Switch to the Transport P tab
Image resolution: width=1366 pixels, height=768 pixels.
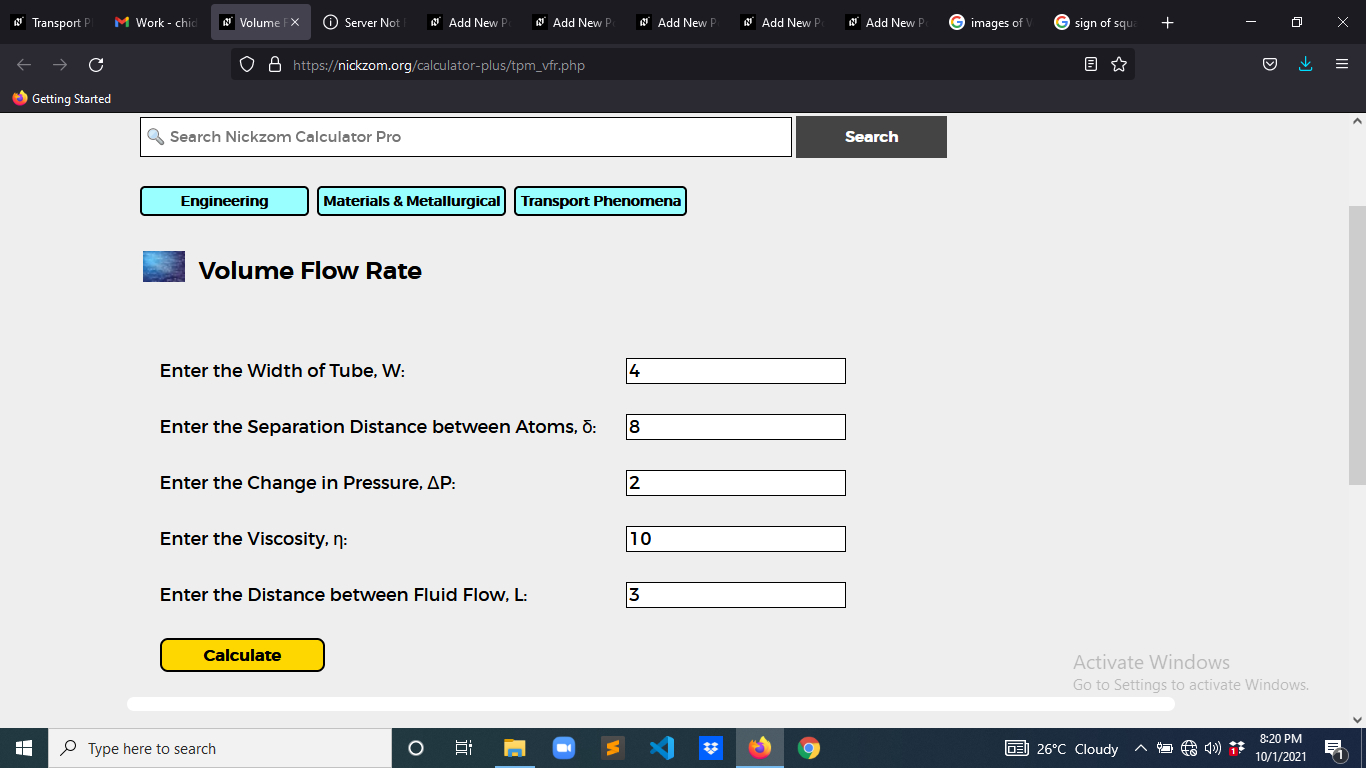51,22
